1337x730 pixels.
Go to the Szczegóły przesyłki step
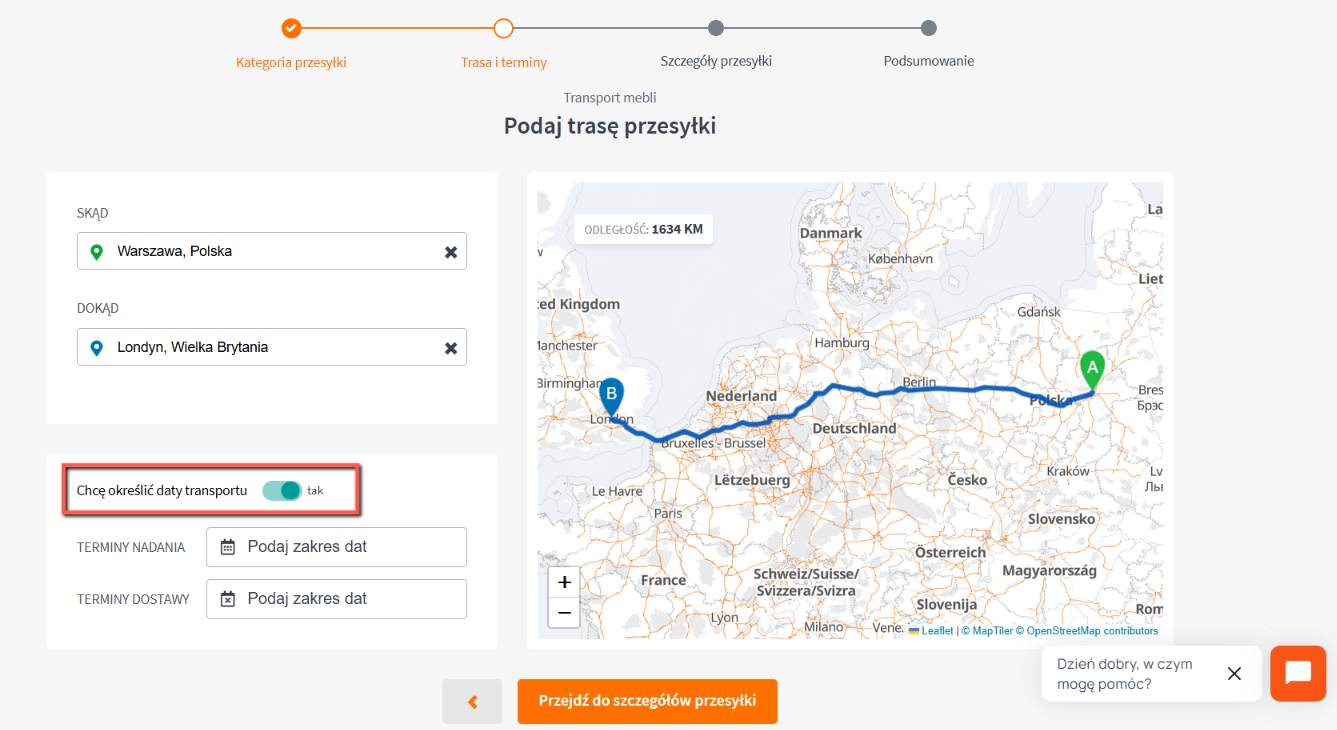click(x=716, y=29)
